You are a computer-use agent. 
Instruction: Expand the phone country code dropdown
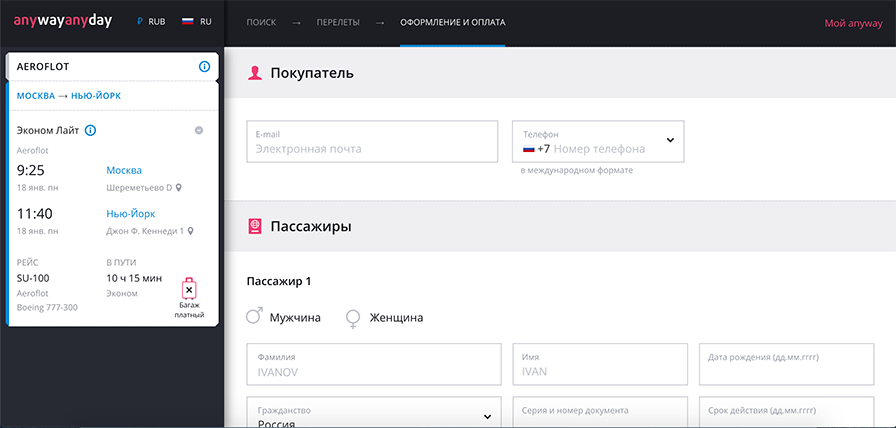(x=669, y=142)
